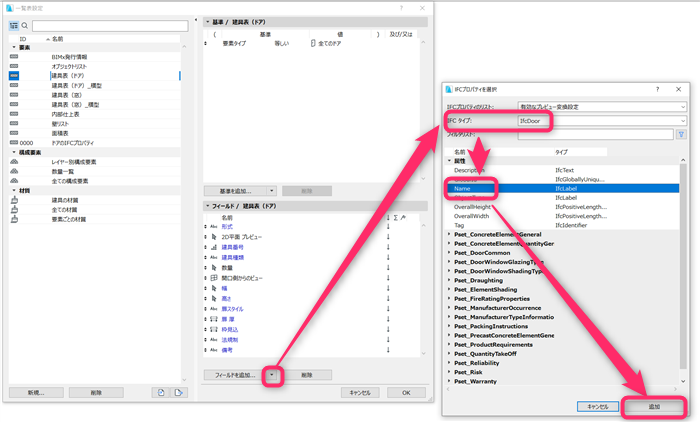Select the OverallWidth property row
Image resolution: width=700 pixels, height=422 pixels.
(x=562, y=216)
